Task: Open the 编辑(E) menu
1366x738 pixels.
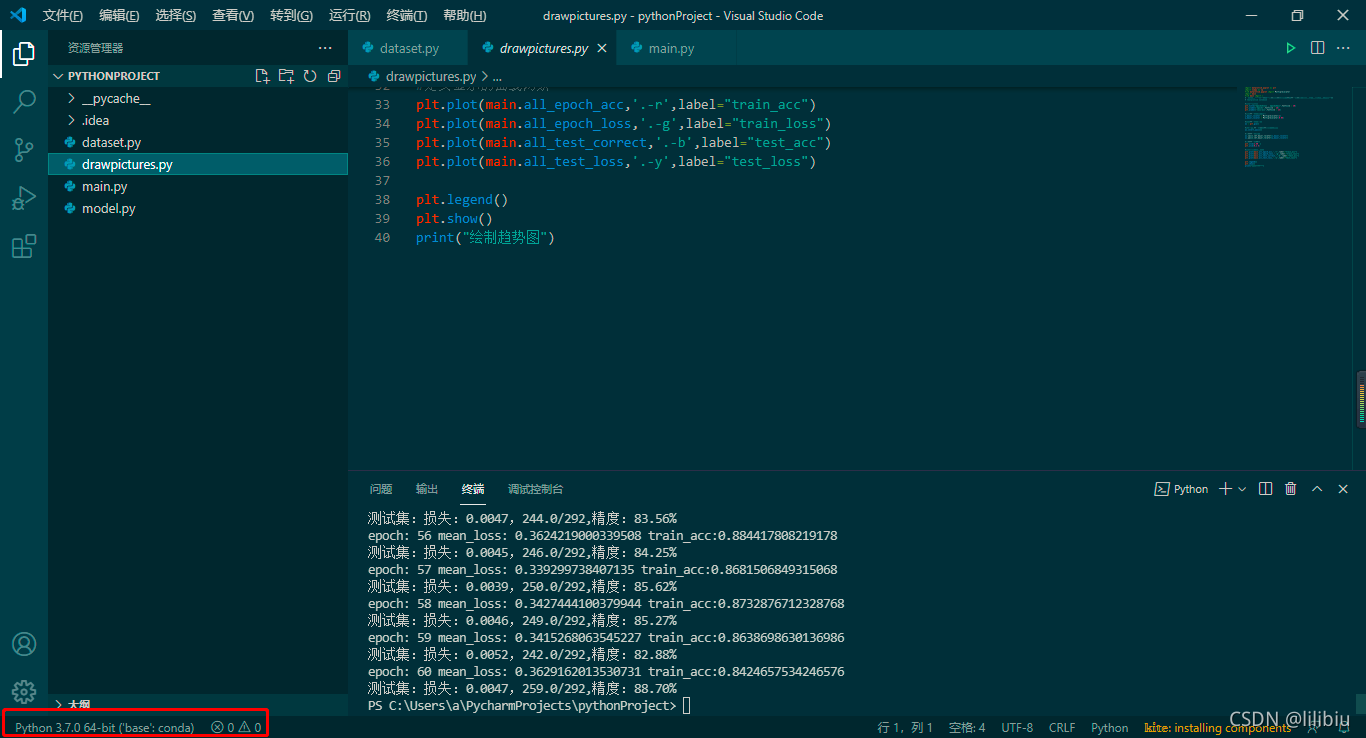Action: click(119, 15)
